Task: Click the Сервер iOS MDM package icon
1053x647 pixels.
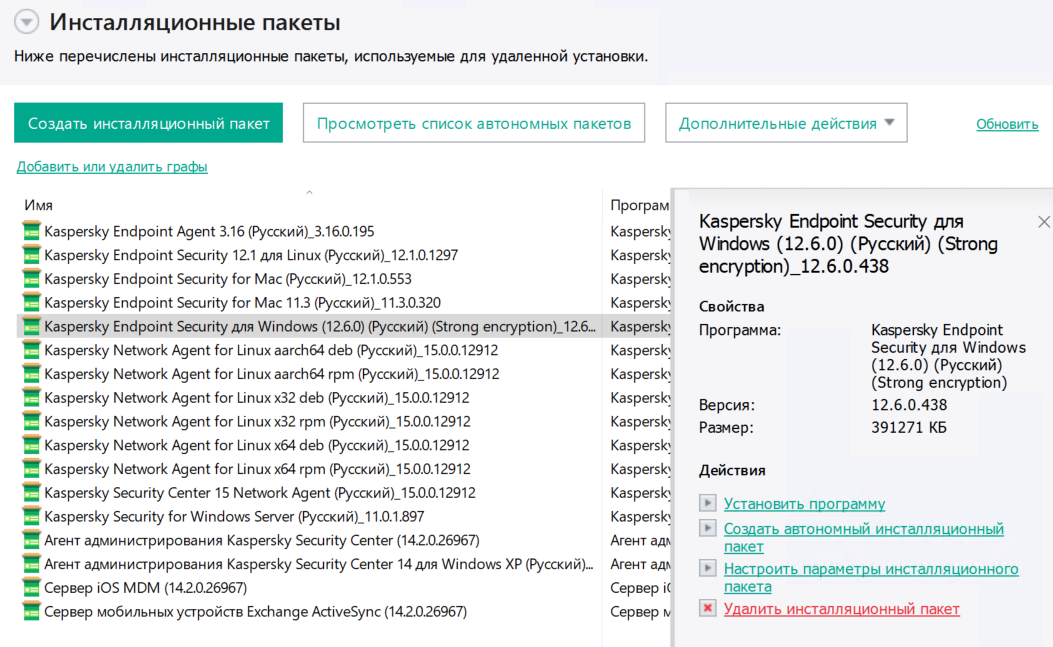Action: point(30,588)
